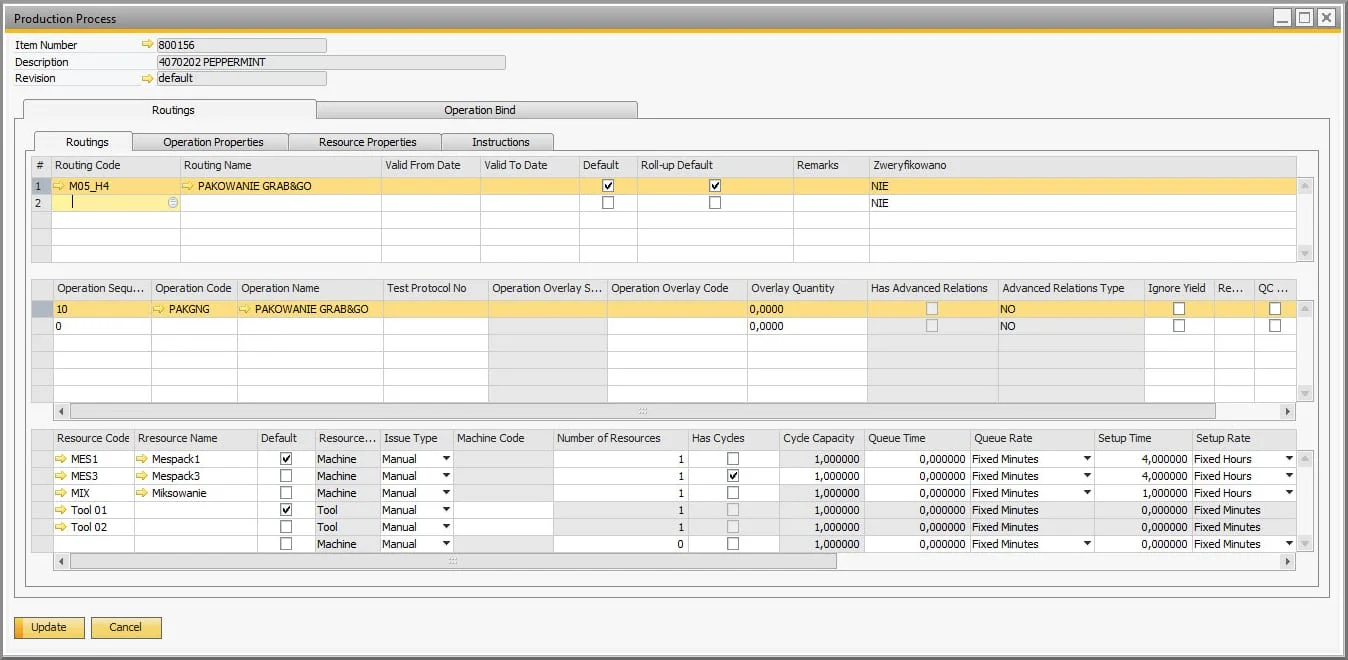The width and height of the screenshot is (1348, 660).
Task: Click the Cancel button
Action: (x=126, y=628)
